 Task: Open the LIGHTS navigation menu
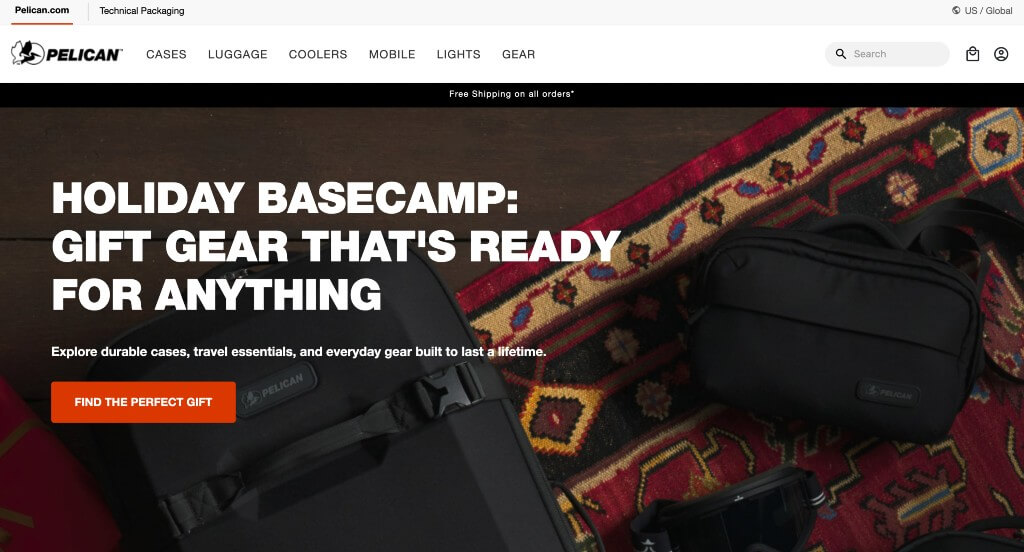coord(458,54)
